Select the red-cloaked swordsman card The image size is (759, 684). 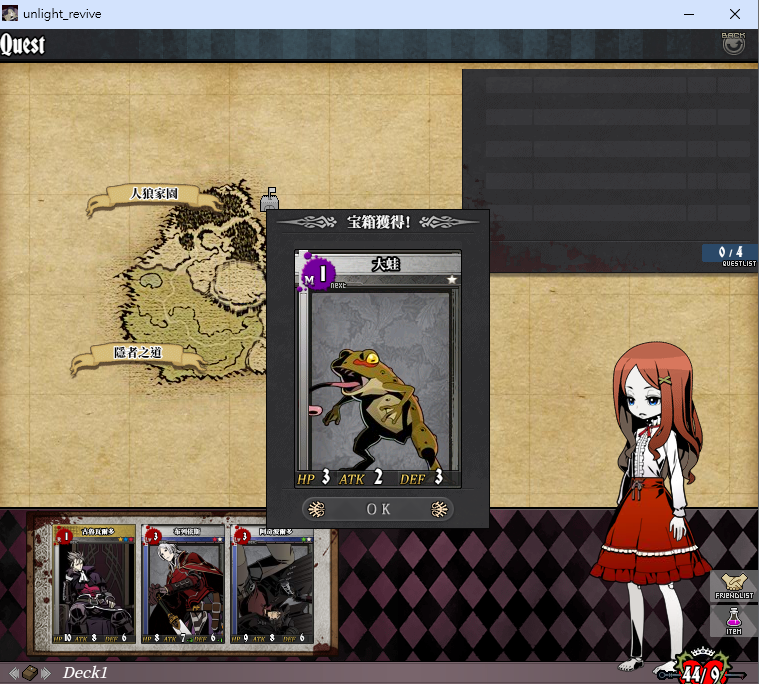[183, 585]
